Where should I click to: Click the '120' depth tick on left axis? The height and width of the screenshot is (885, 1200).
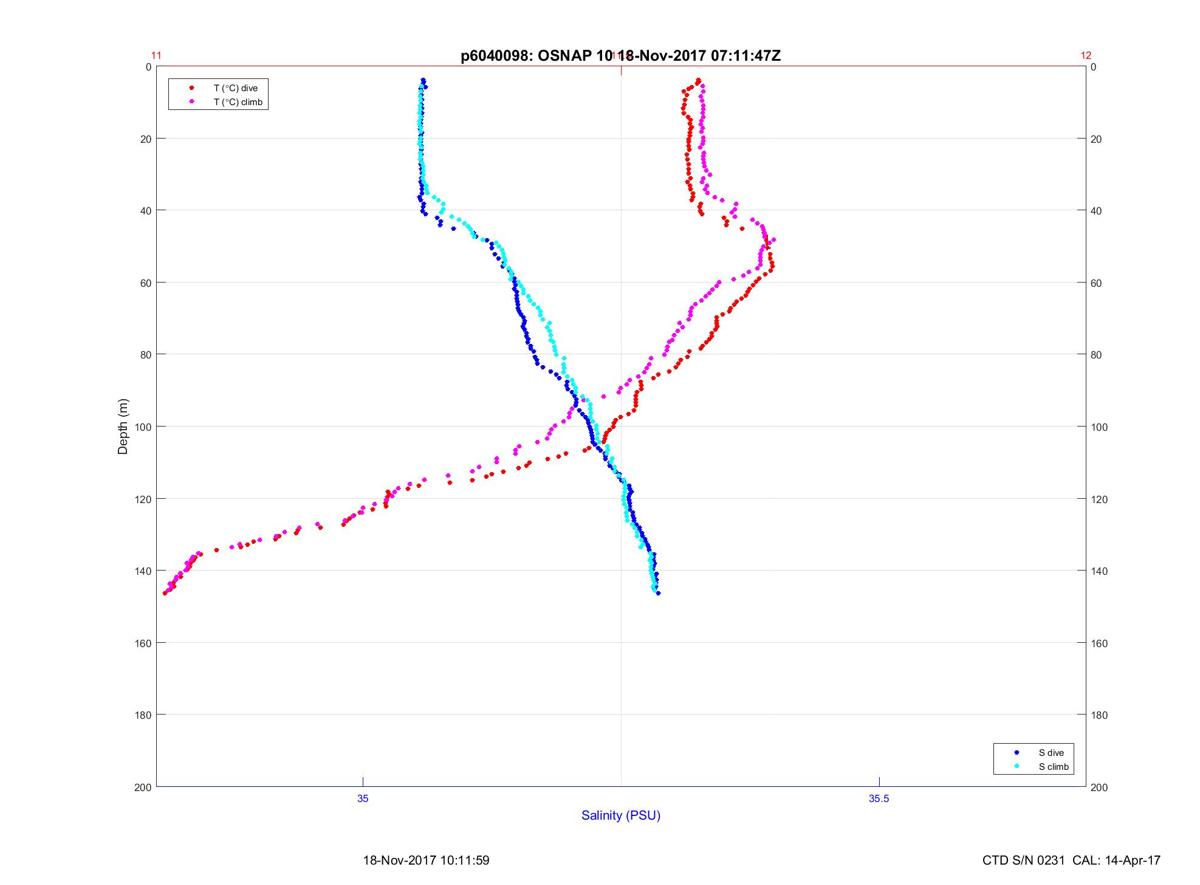[142, 499]
